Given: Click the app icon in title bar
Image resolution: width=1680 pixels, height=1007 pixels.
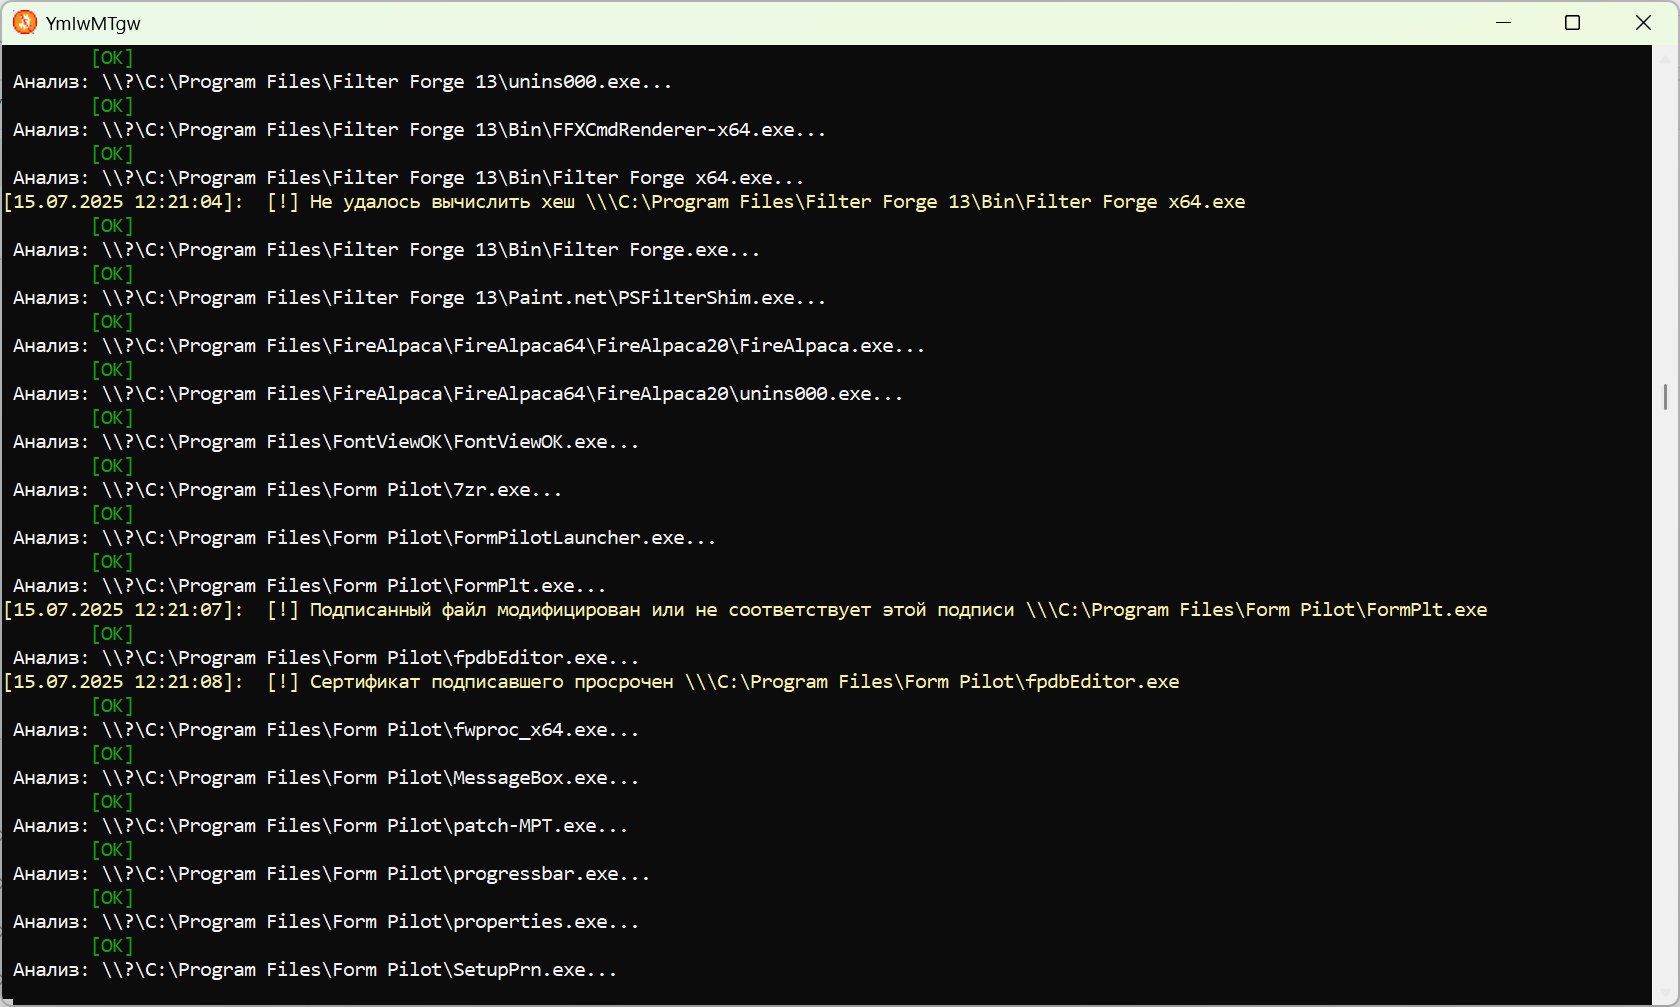Looking at the screenshot, I should (25, 22).
